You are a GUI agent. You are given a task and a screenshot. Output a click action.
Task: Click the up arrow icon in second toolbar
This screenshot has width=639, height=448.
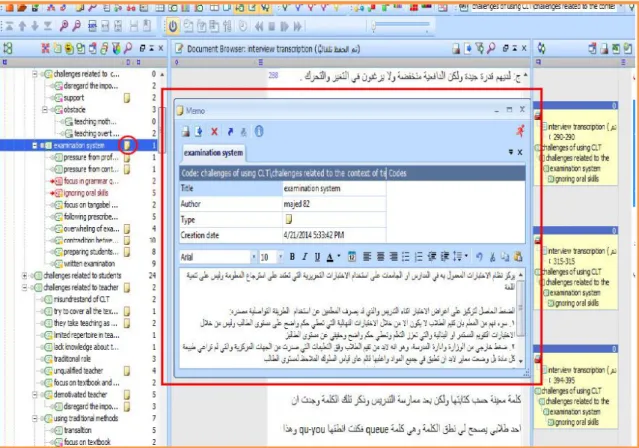click(x=22, y=26)
